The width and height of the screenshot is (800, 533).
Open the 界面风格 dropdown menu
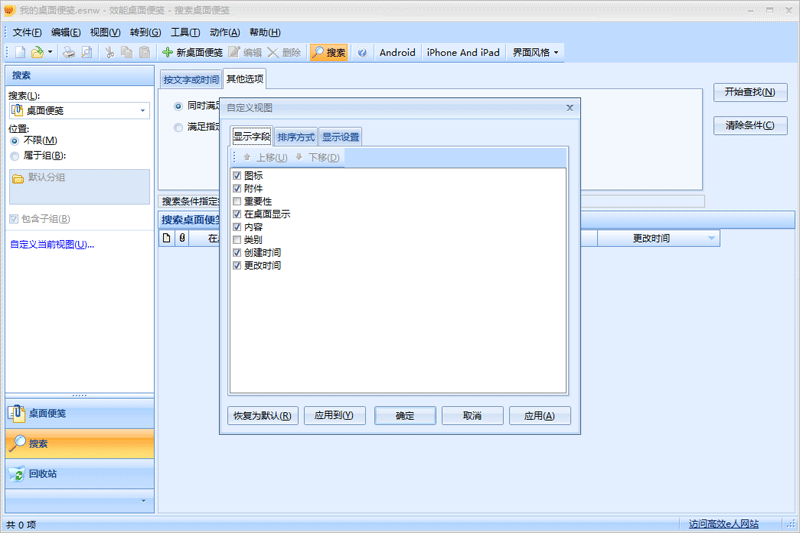click(536, 52)
